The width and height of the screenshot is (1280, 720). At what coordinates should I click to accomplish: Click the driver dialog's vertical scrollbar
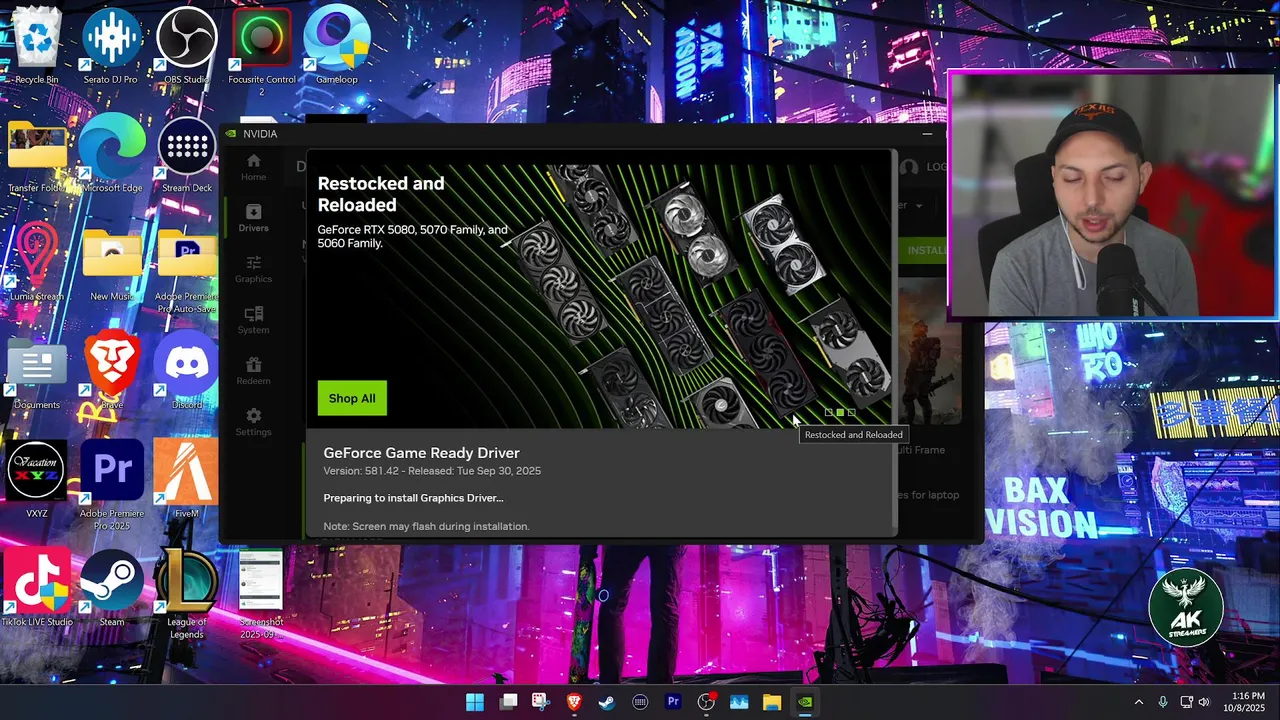coord(893,340)
